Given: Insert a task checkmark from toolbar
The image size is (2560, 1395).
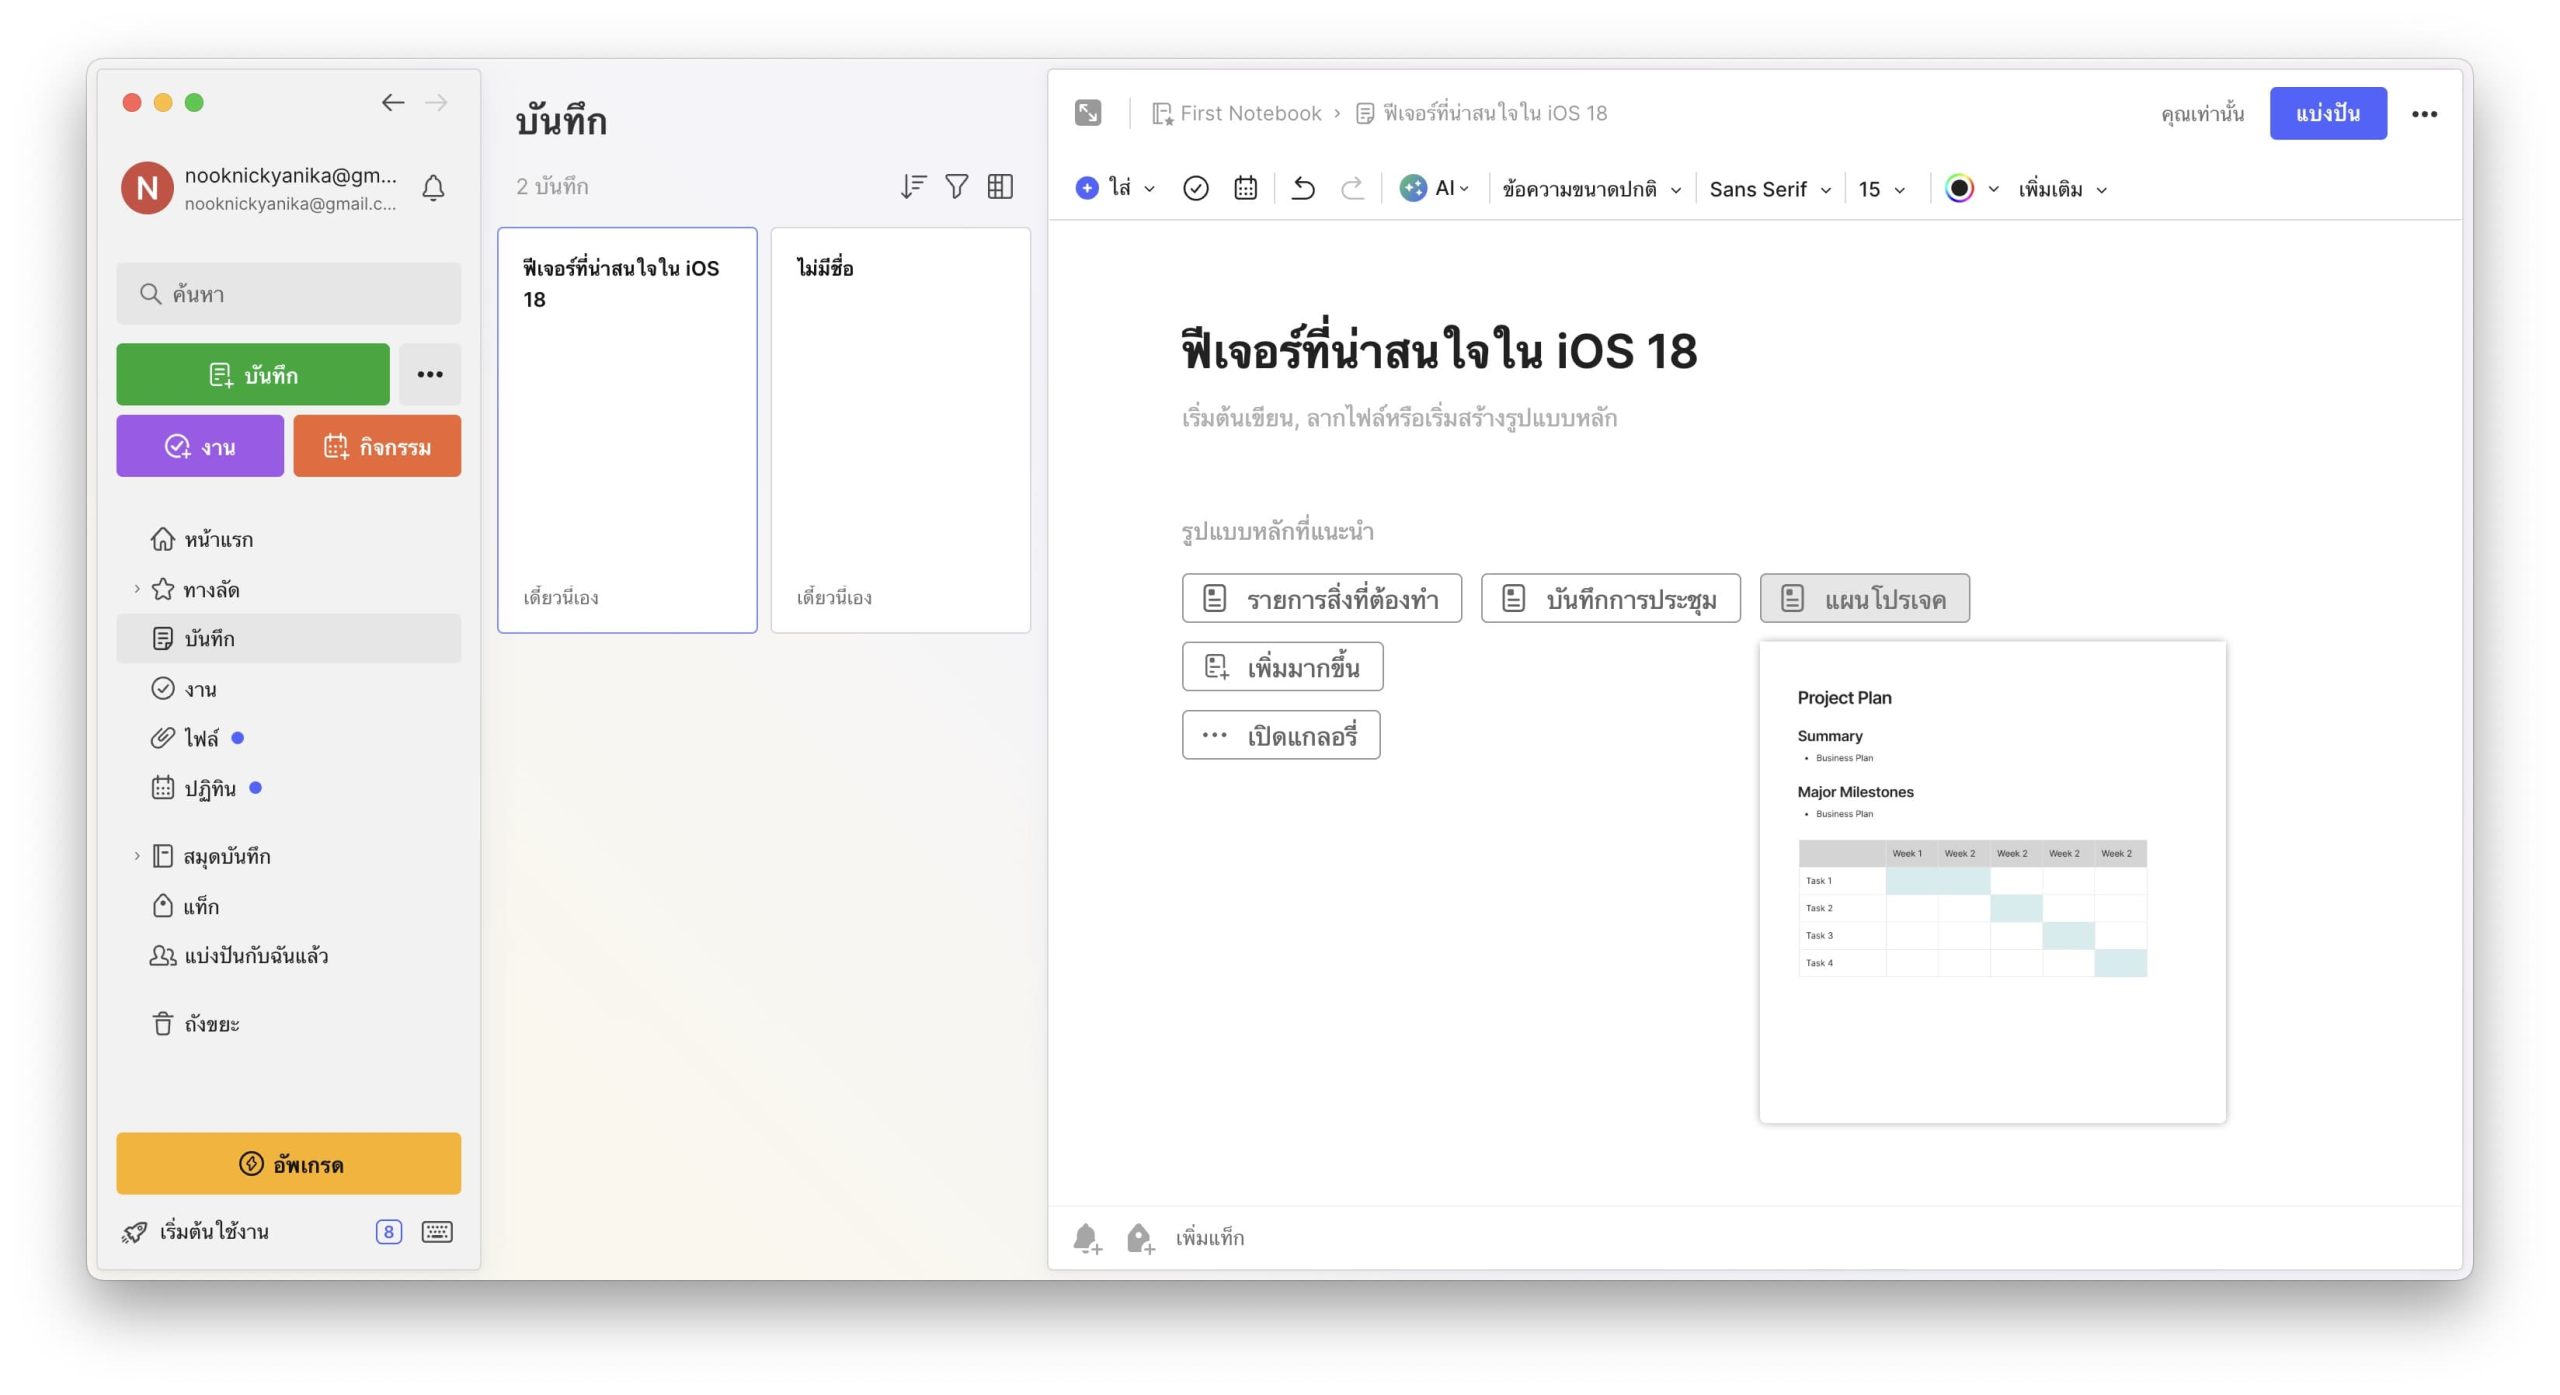Looking at the screenshot, I should [1195, 188].
